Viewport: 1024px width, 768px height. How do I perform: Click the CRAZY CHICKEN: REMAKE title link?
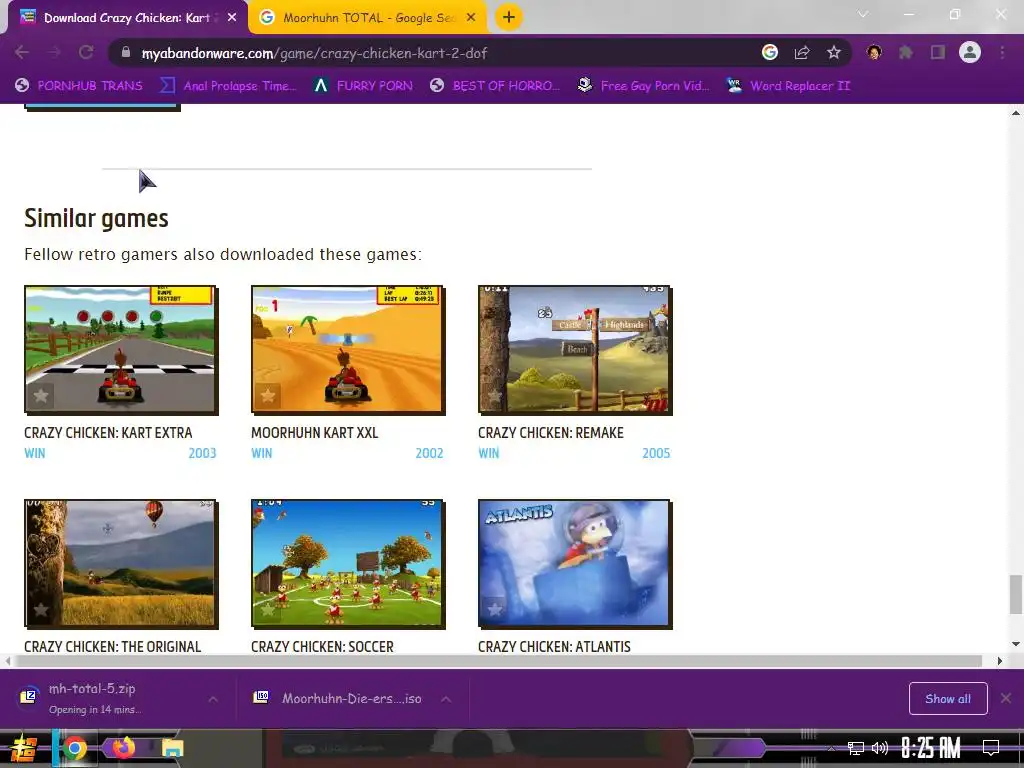pos(551,433)
